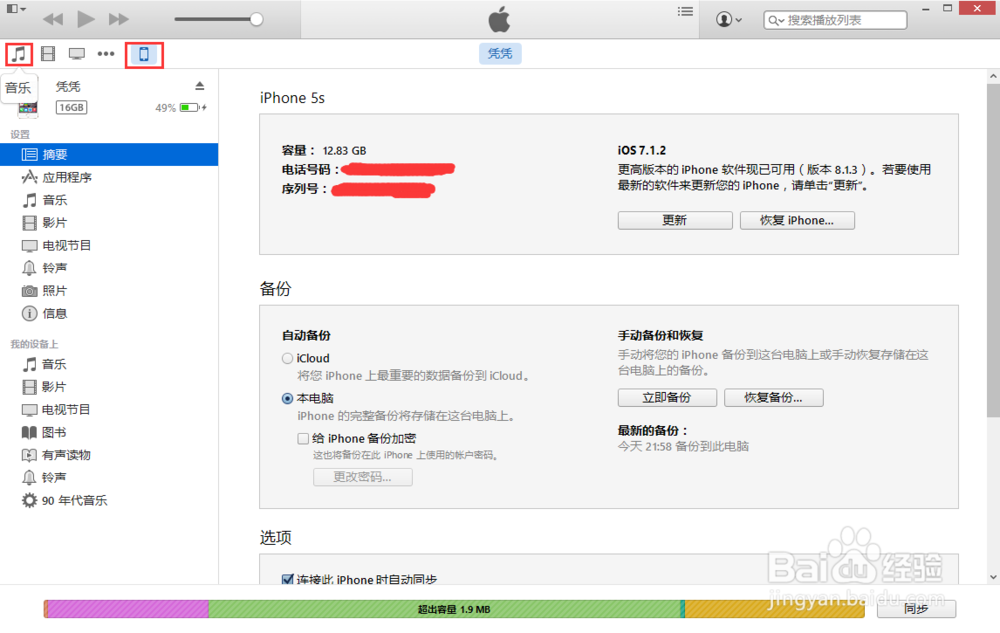The height and width of the screenshot is (633, 1000).
Task: Select the iCloud backup radio option
Action: point(288,359)
